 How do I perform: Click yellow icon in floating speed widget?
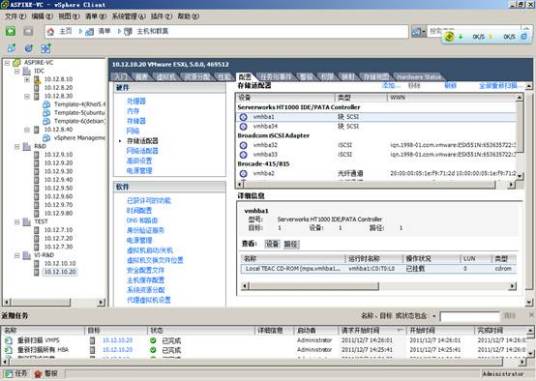[x=449, y=36]
